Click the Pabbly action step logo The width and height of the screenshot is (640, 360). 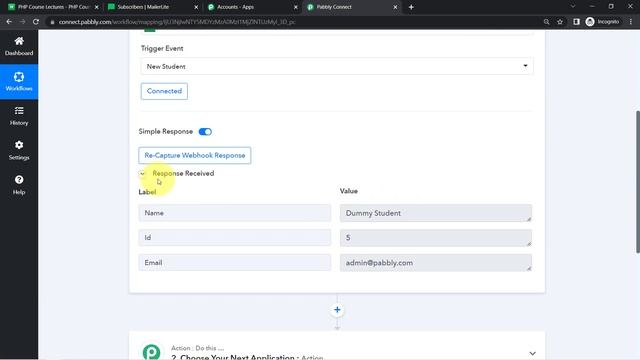[x=151, y=351]
